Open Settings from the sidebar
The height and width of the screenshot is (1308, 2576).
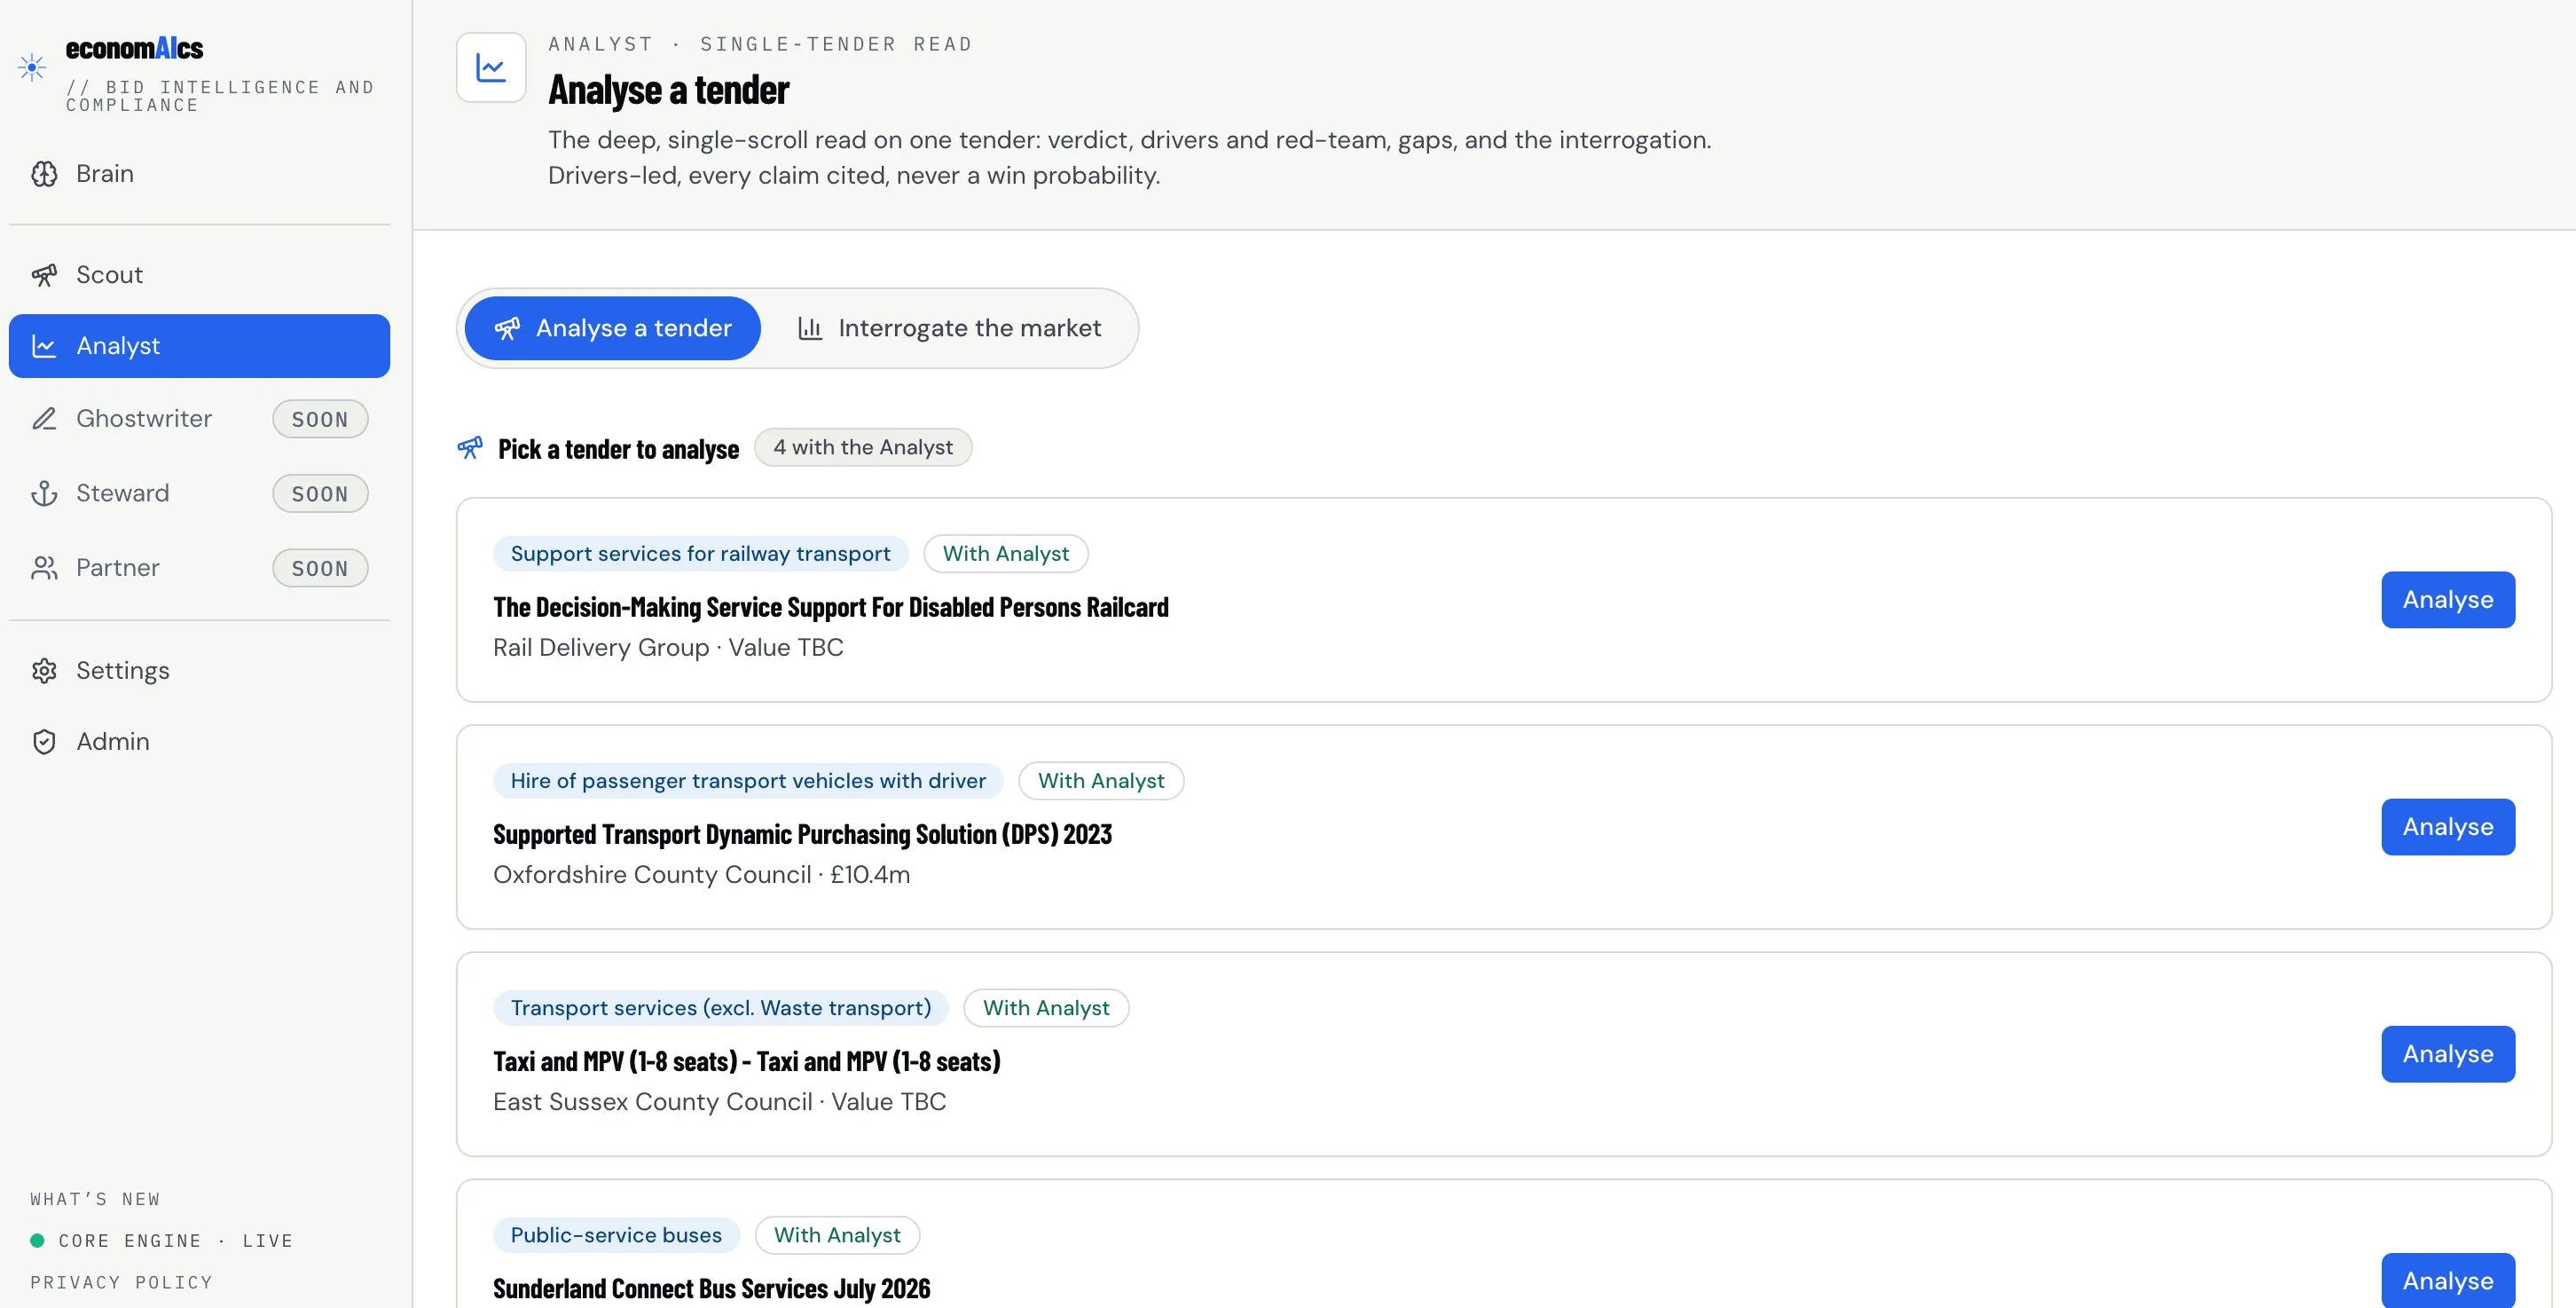point(199,671)
